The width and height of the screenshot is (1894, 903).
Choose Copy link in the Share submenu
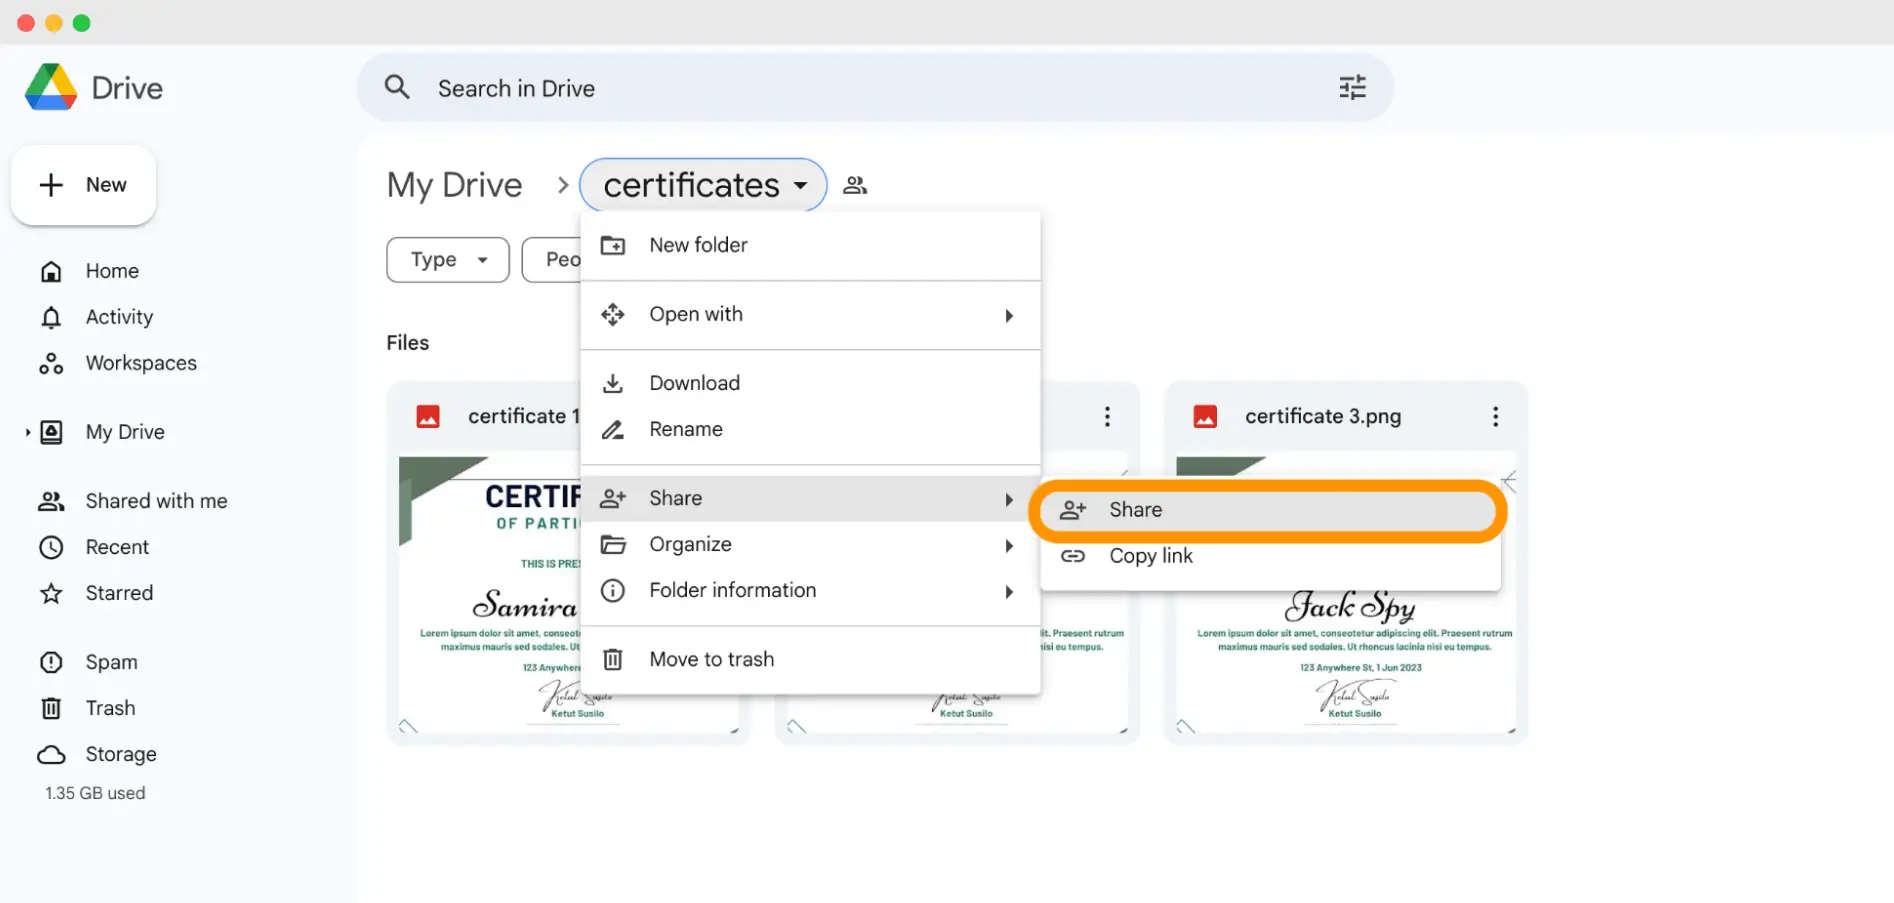click(x=1150, y=556)
